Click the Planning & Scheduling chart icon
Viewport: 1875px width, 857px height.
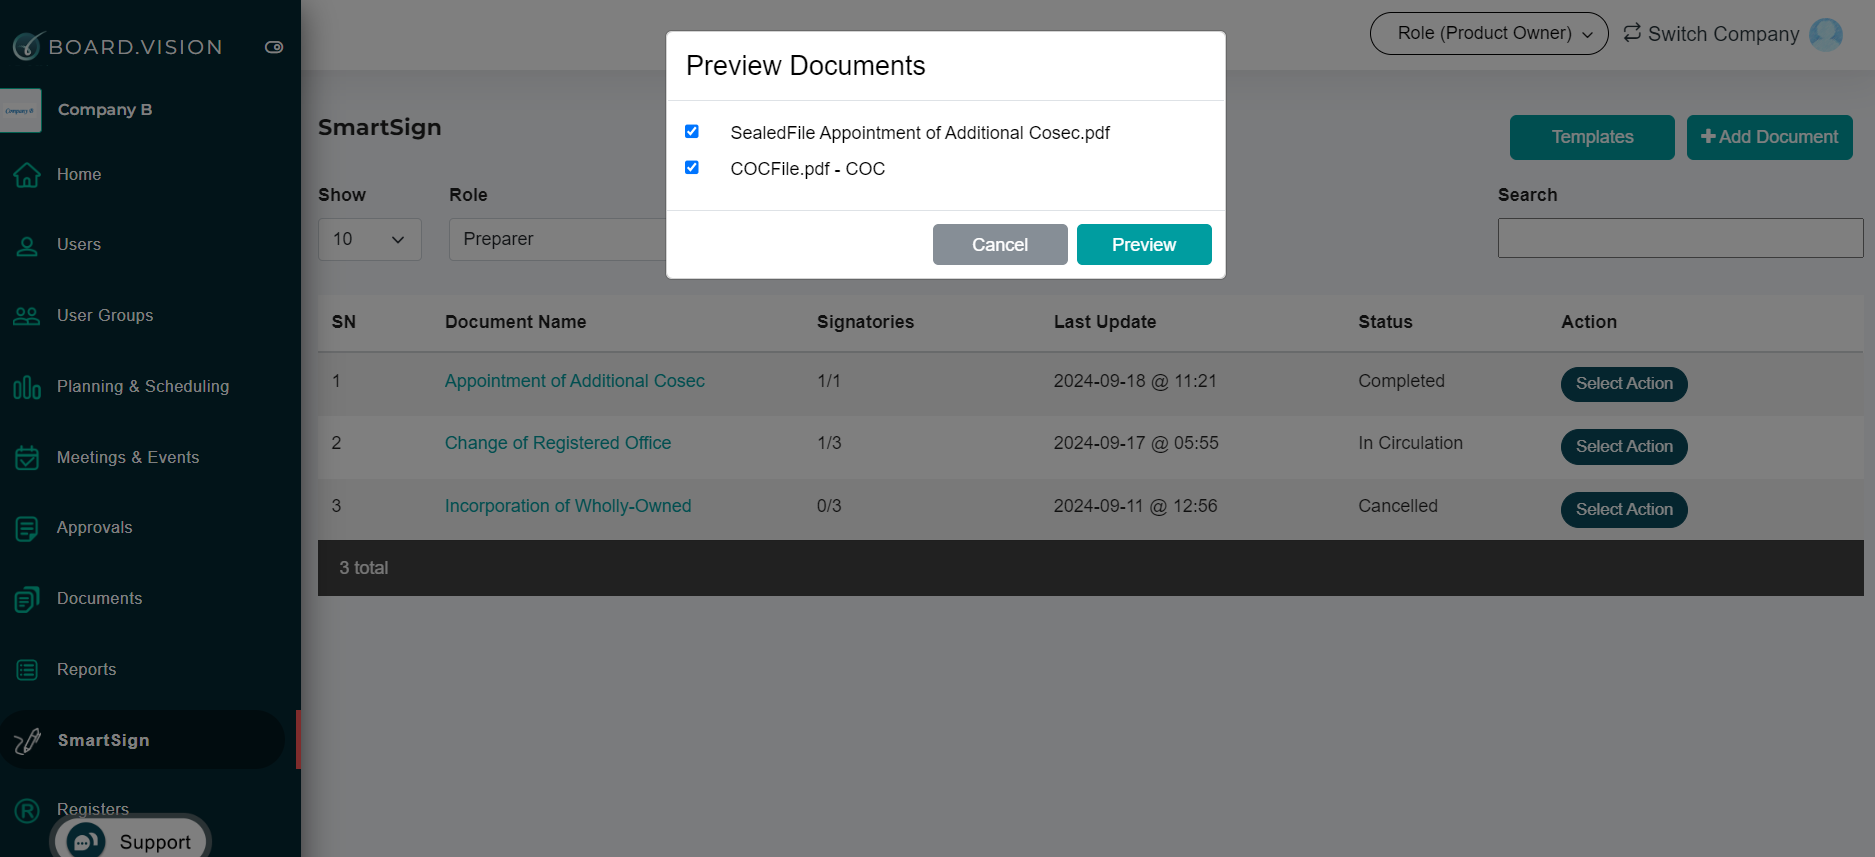pyautogui.click(x=27, y=387)
